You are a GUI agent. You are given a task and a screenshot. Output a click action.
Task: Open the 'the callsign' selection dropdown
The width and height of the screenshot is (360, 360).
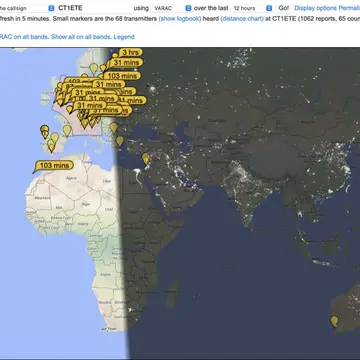point(27,8)
